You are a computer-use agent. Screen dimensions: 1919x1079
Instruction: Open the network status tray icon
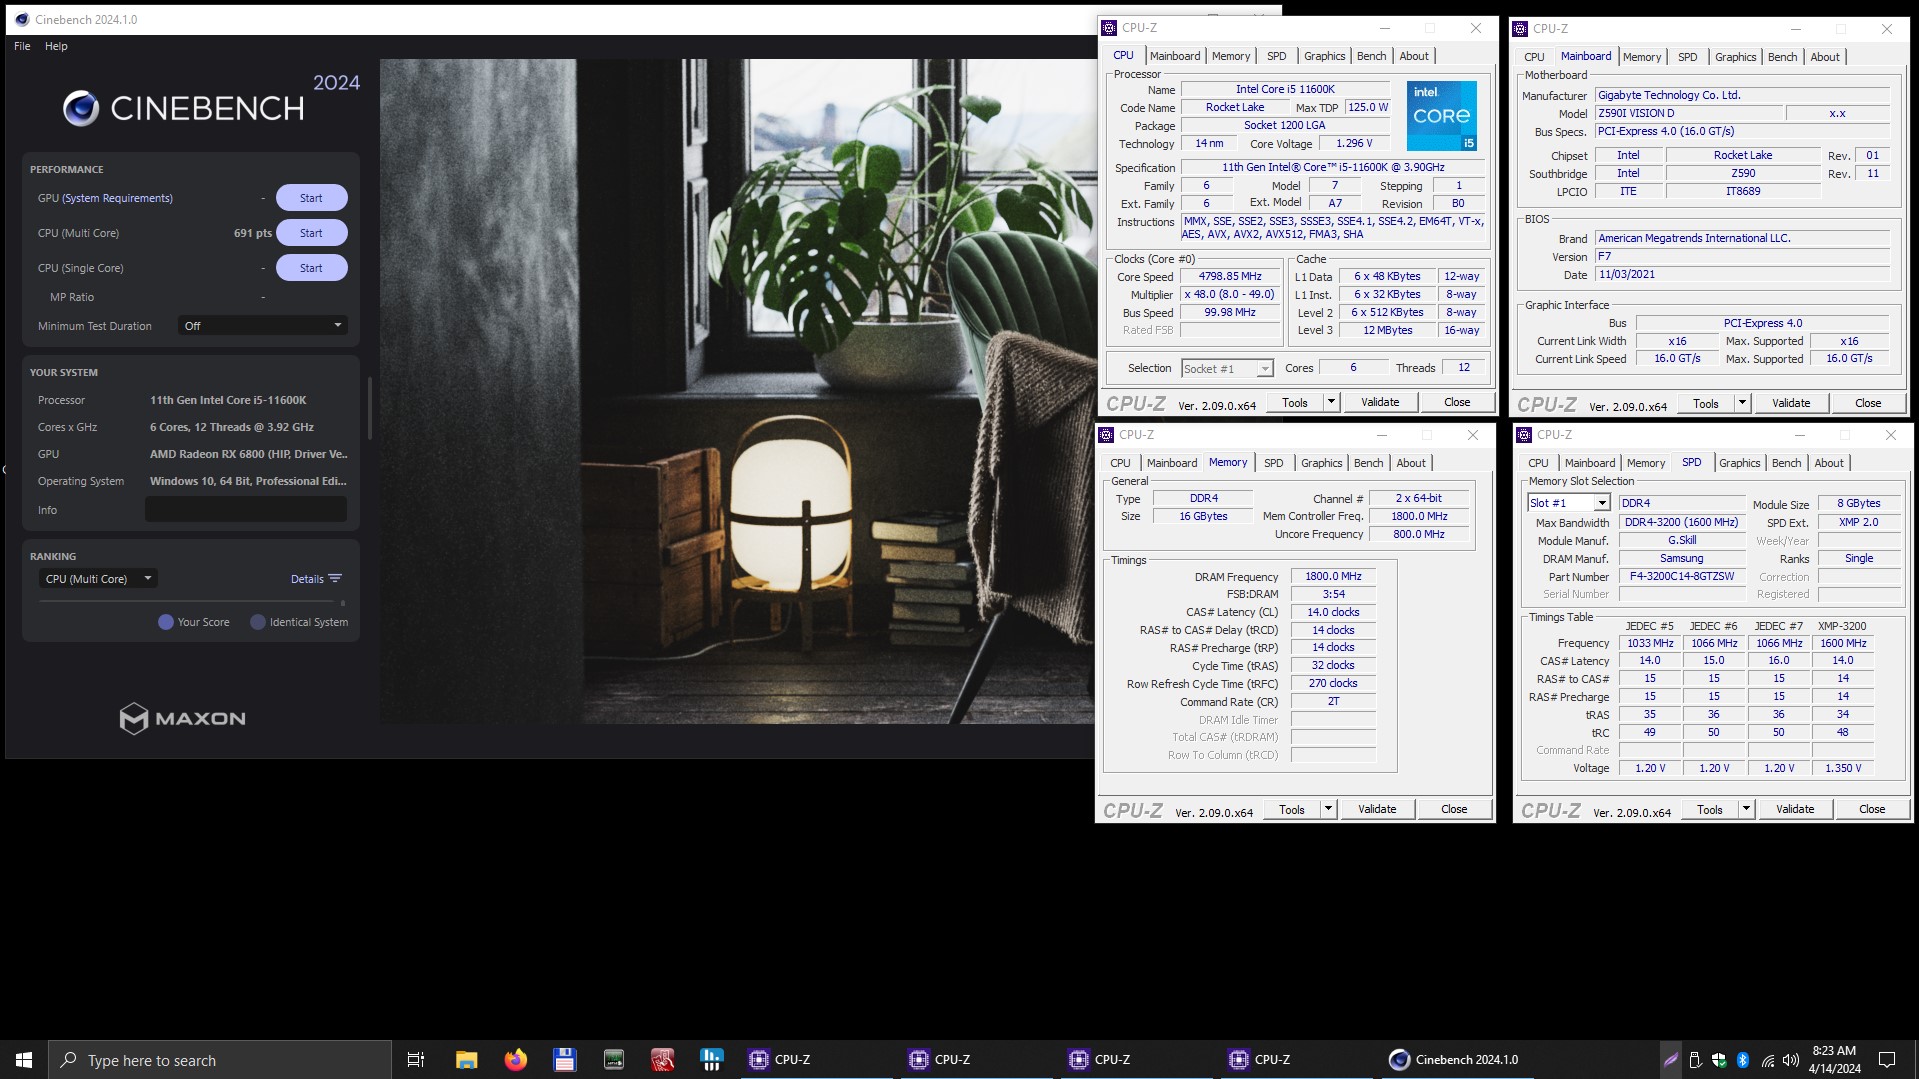tap(1767, 1060)
